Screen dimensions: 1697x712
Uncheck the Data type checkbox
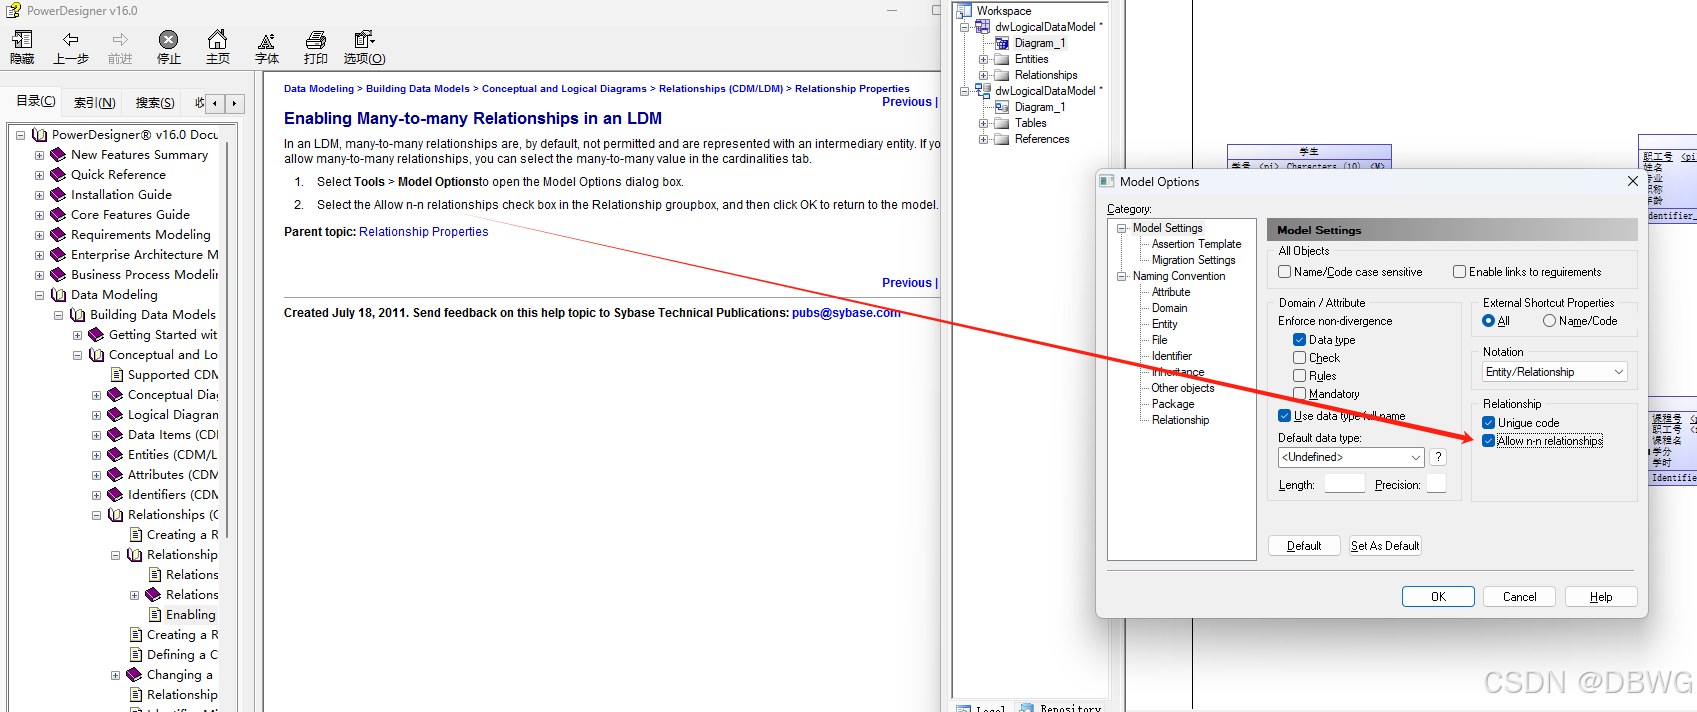1300,340
